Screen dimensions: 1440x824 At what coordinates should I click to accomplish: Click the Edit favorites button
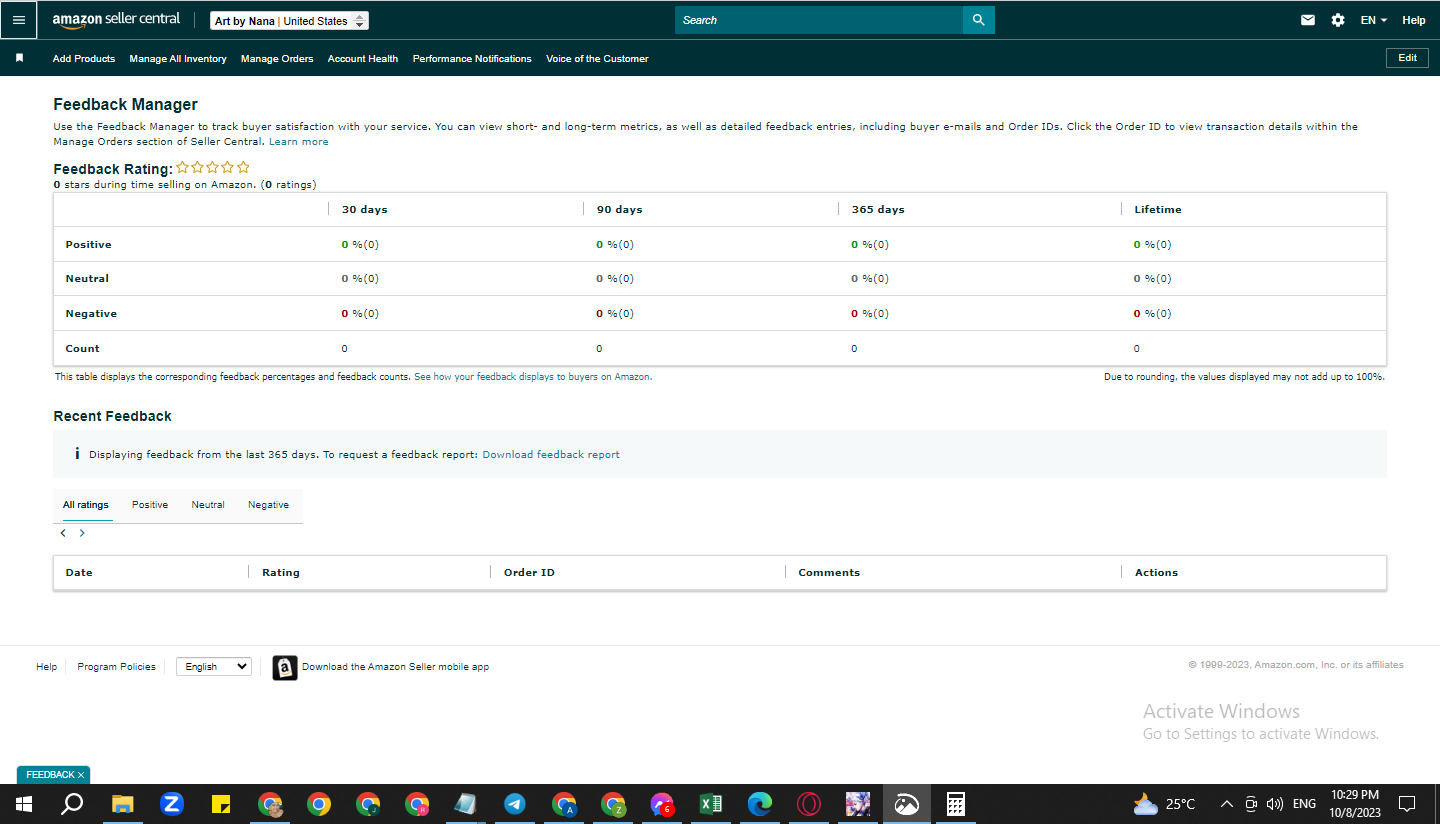[1407, 58]
